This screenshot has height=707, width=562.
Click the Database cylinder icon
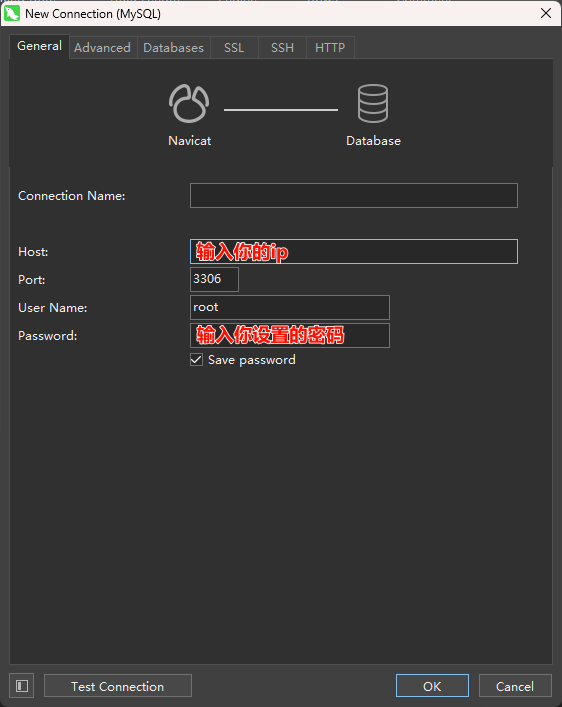pos(373,104)
